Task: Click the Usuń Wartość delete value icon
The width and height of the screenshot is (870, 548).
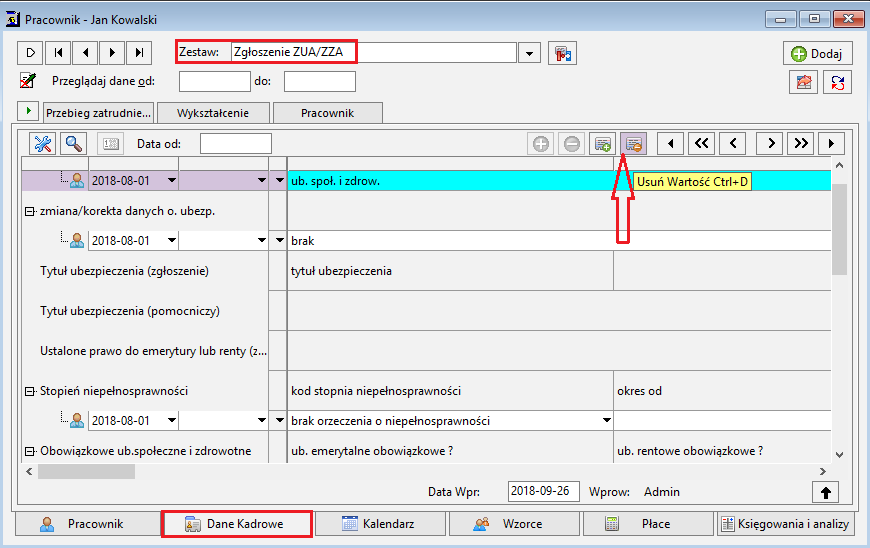Action: pos(634,144)
